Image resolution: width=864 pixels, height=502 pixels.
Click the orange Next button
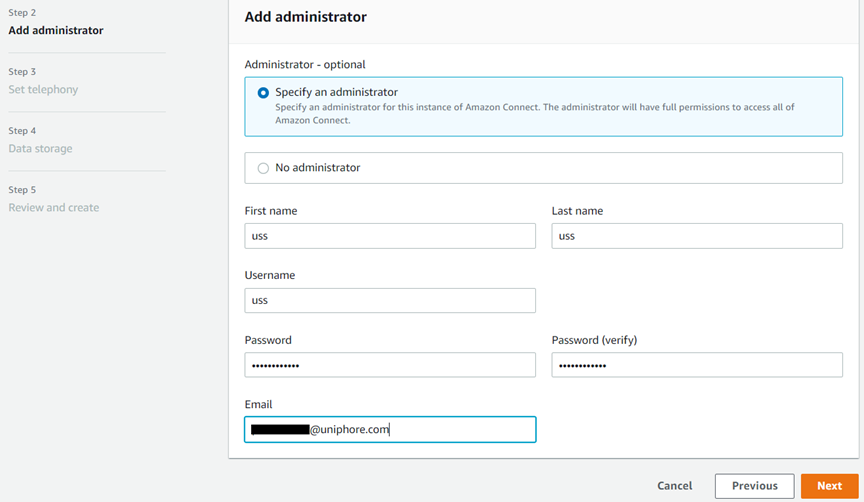click(829, 486)
